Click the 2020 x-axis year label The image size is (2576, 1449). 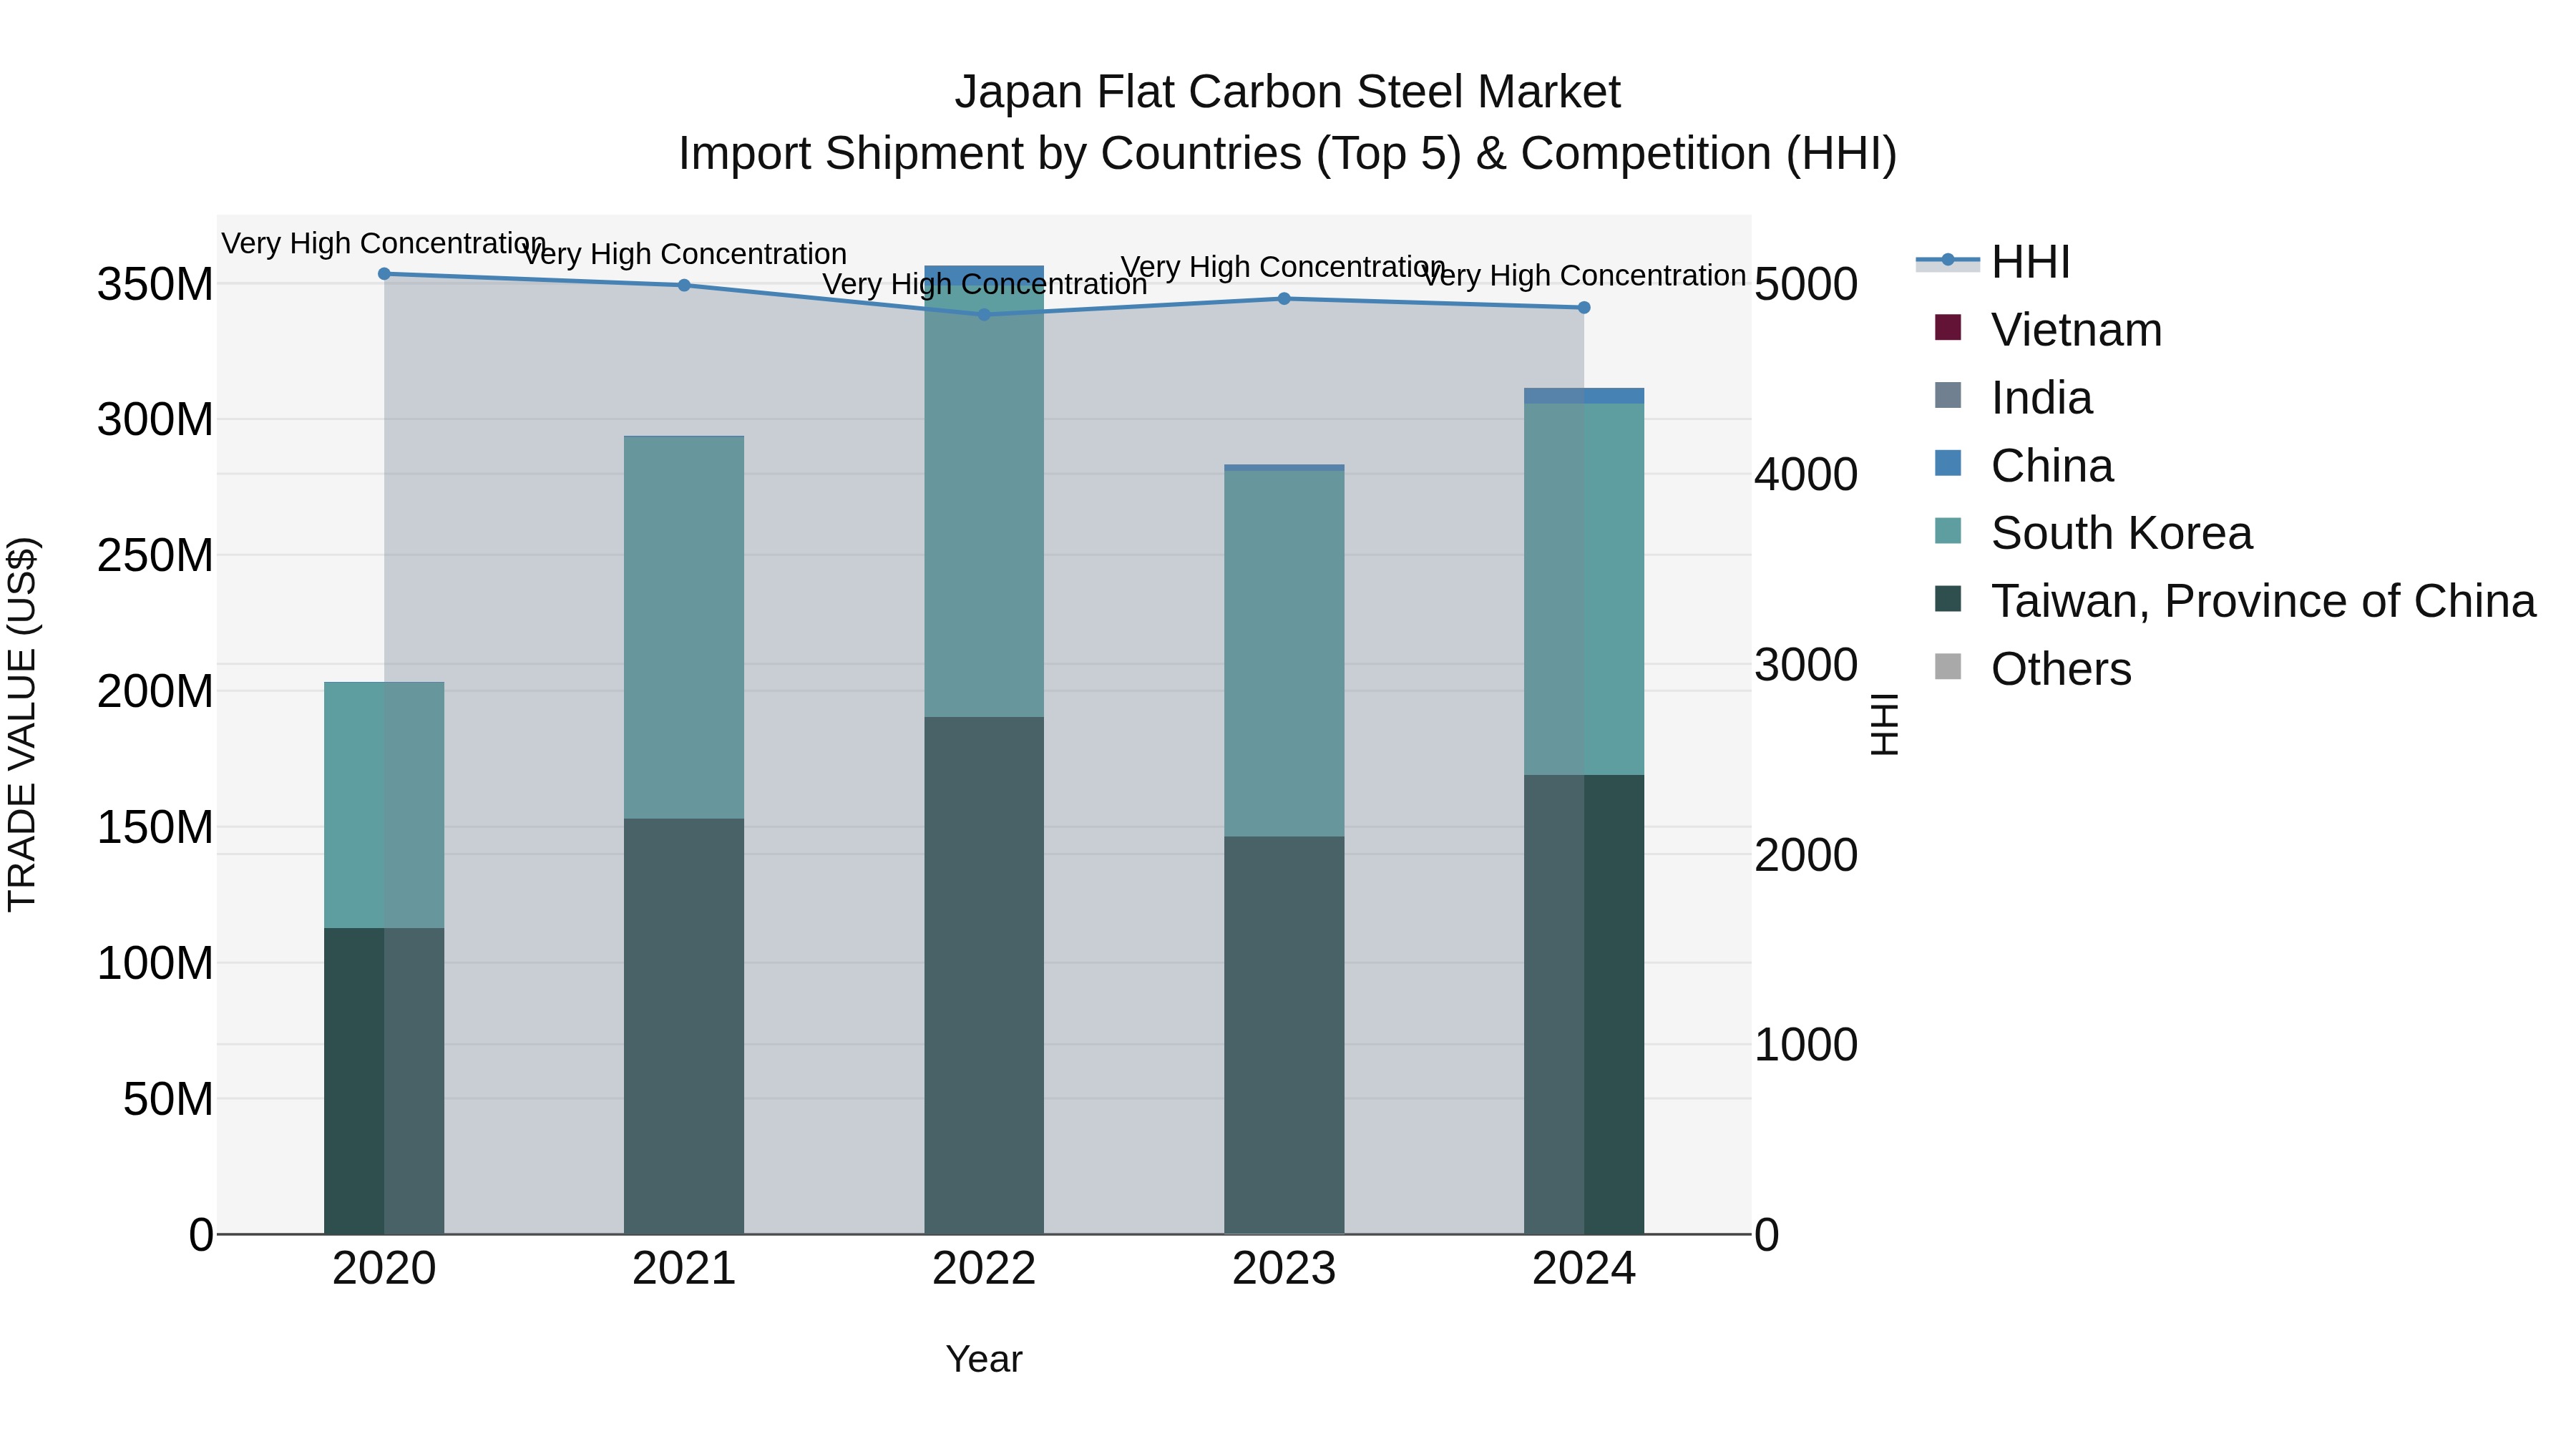384,1269
